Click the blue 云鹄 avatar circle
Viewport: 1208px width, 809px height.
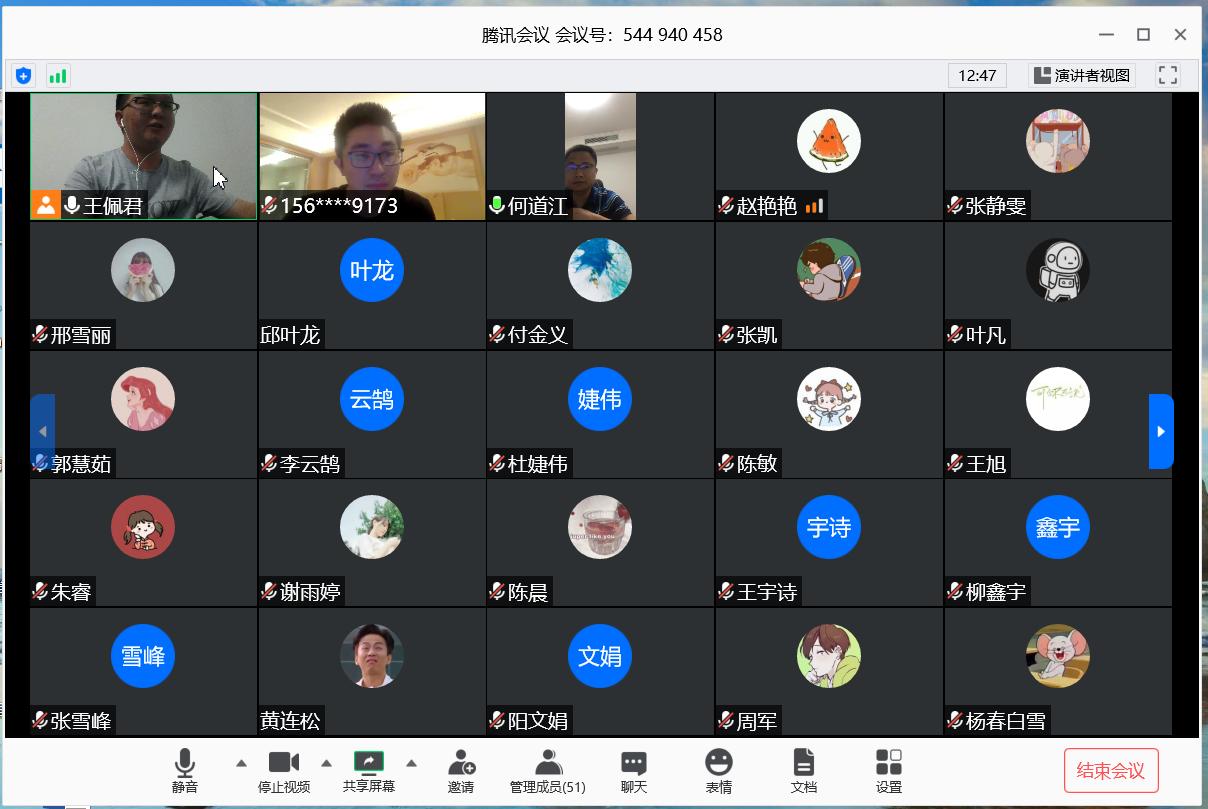(372, 399)
